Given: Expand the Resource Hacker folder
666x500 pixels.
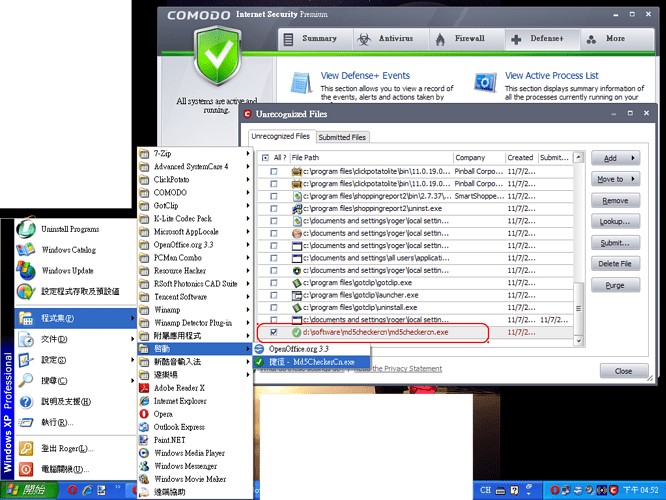Looking at the screenshot, I should 196,271.
